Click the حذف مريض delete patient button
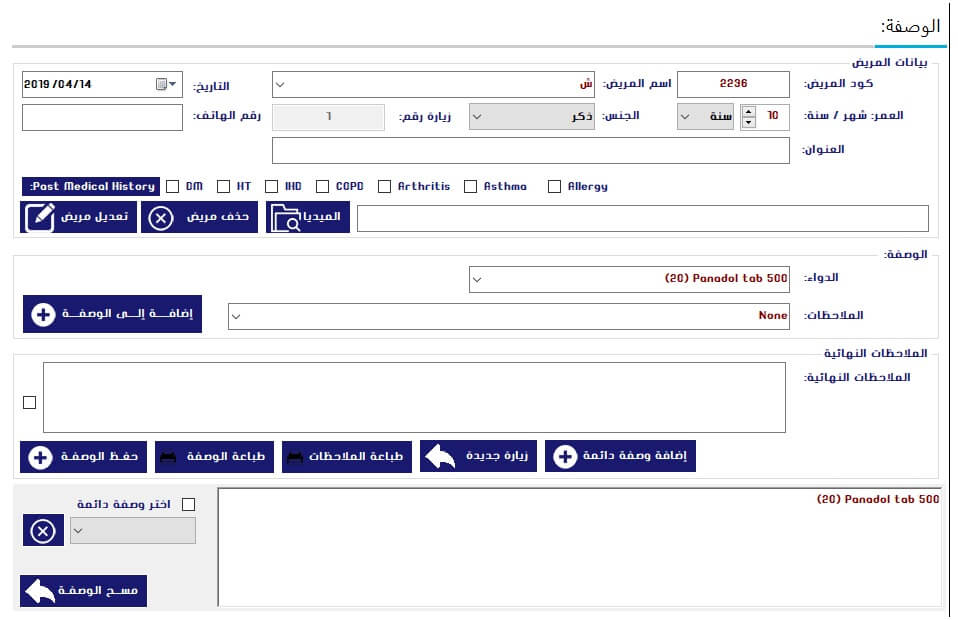Viewport: 958px width, 620px height. [200, 217]
